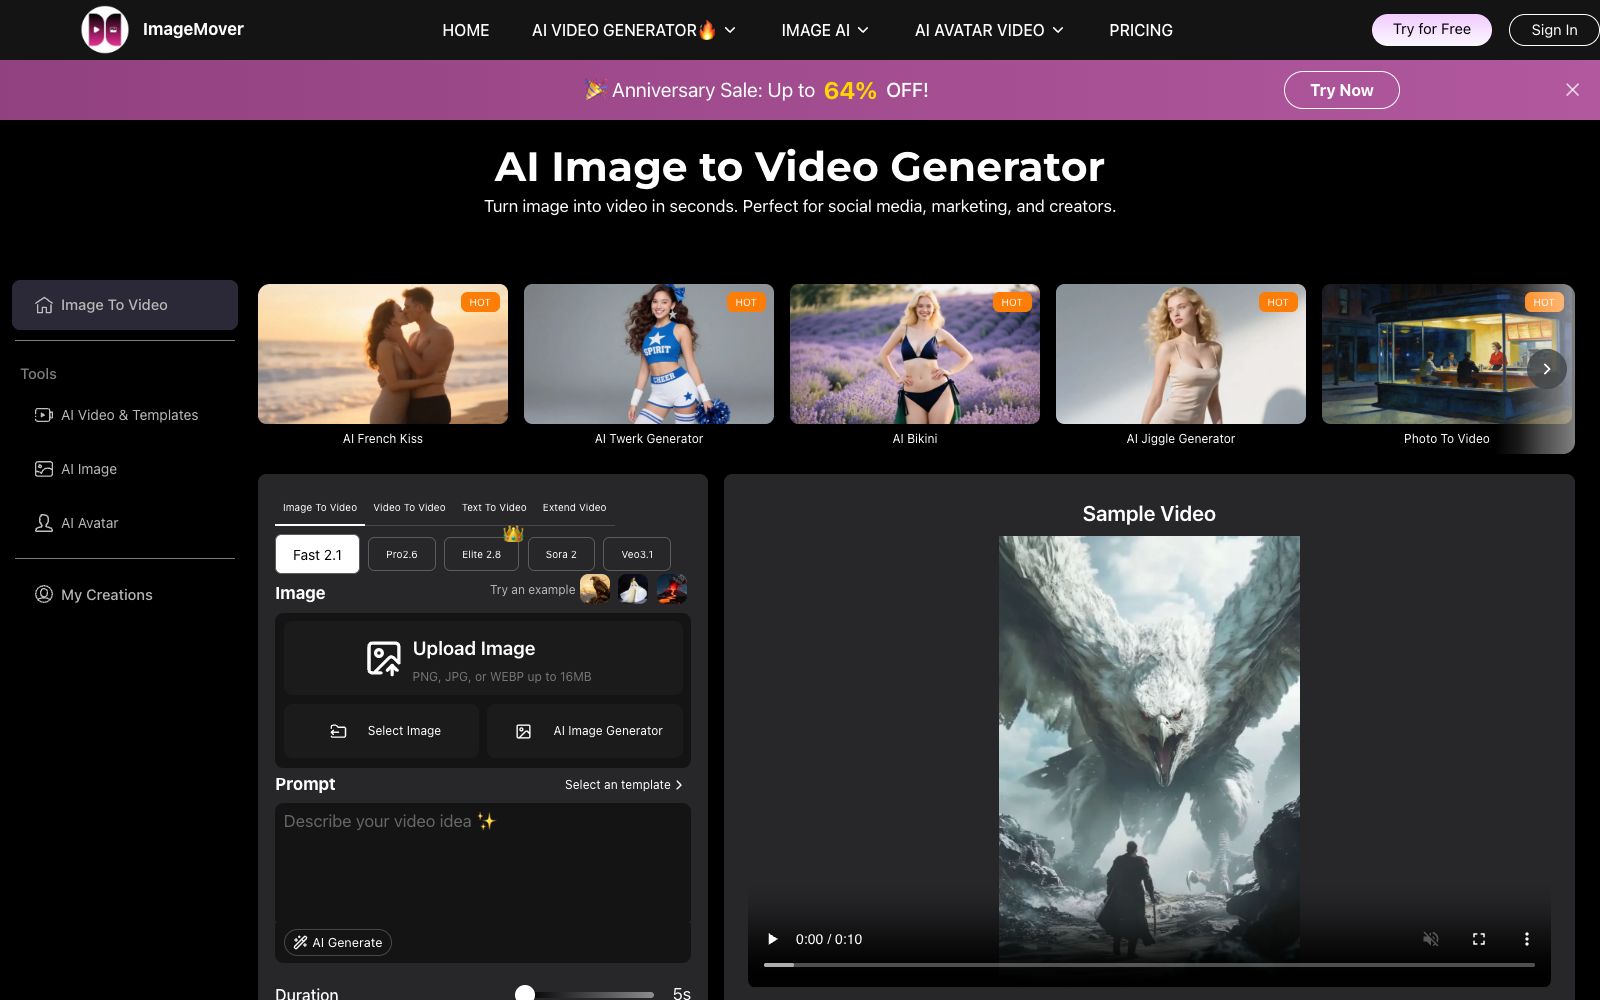The width and height of the screenshot is (1600, 1000).
Task: Try the eagle example image
Action: [595, 589]
